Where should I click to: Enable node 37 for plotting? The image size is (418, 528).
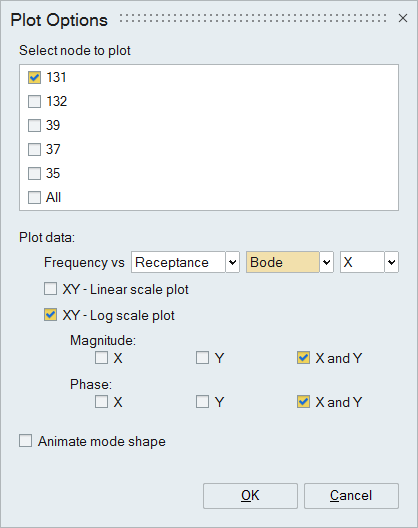pyautogui.click(x=34, y=150)
